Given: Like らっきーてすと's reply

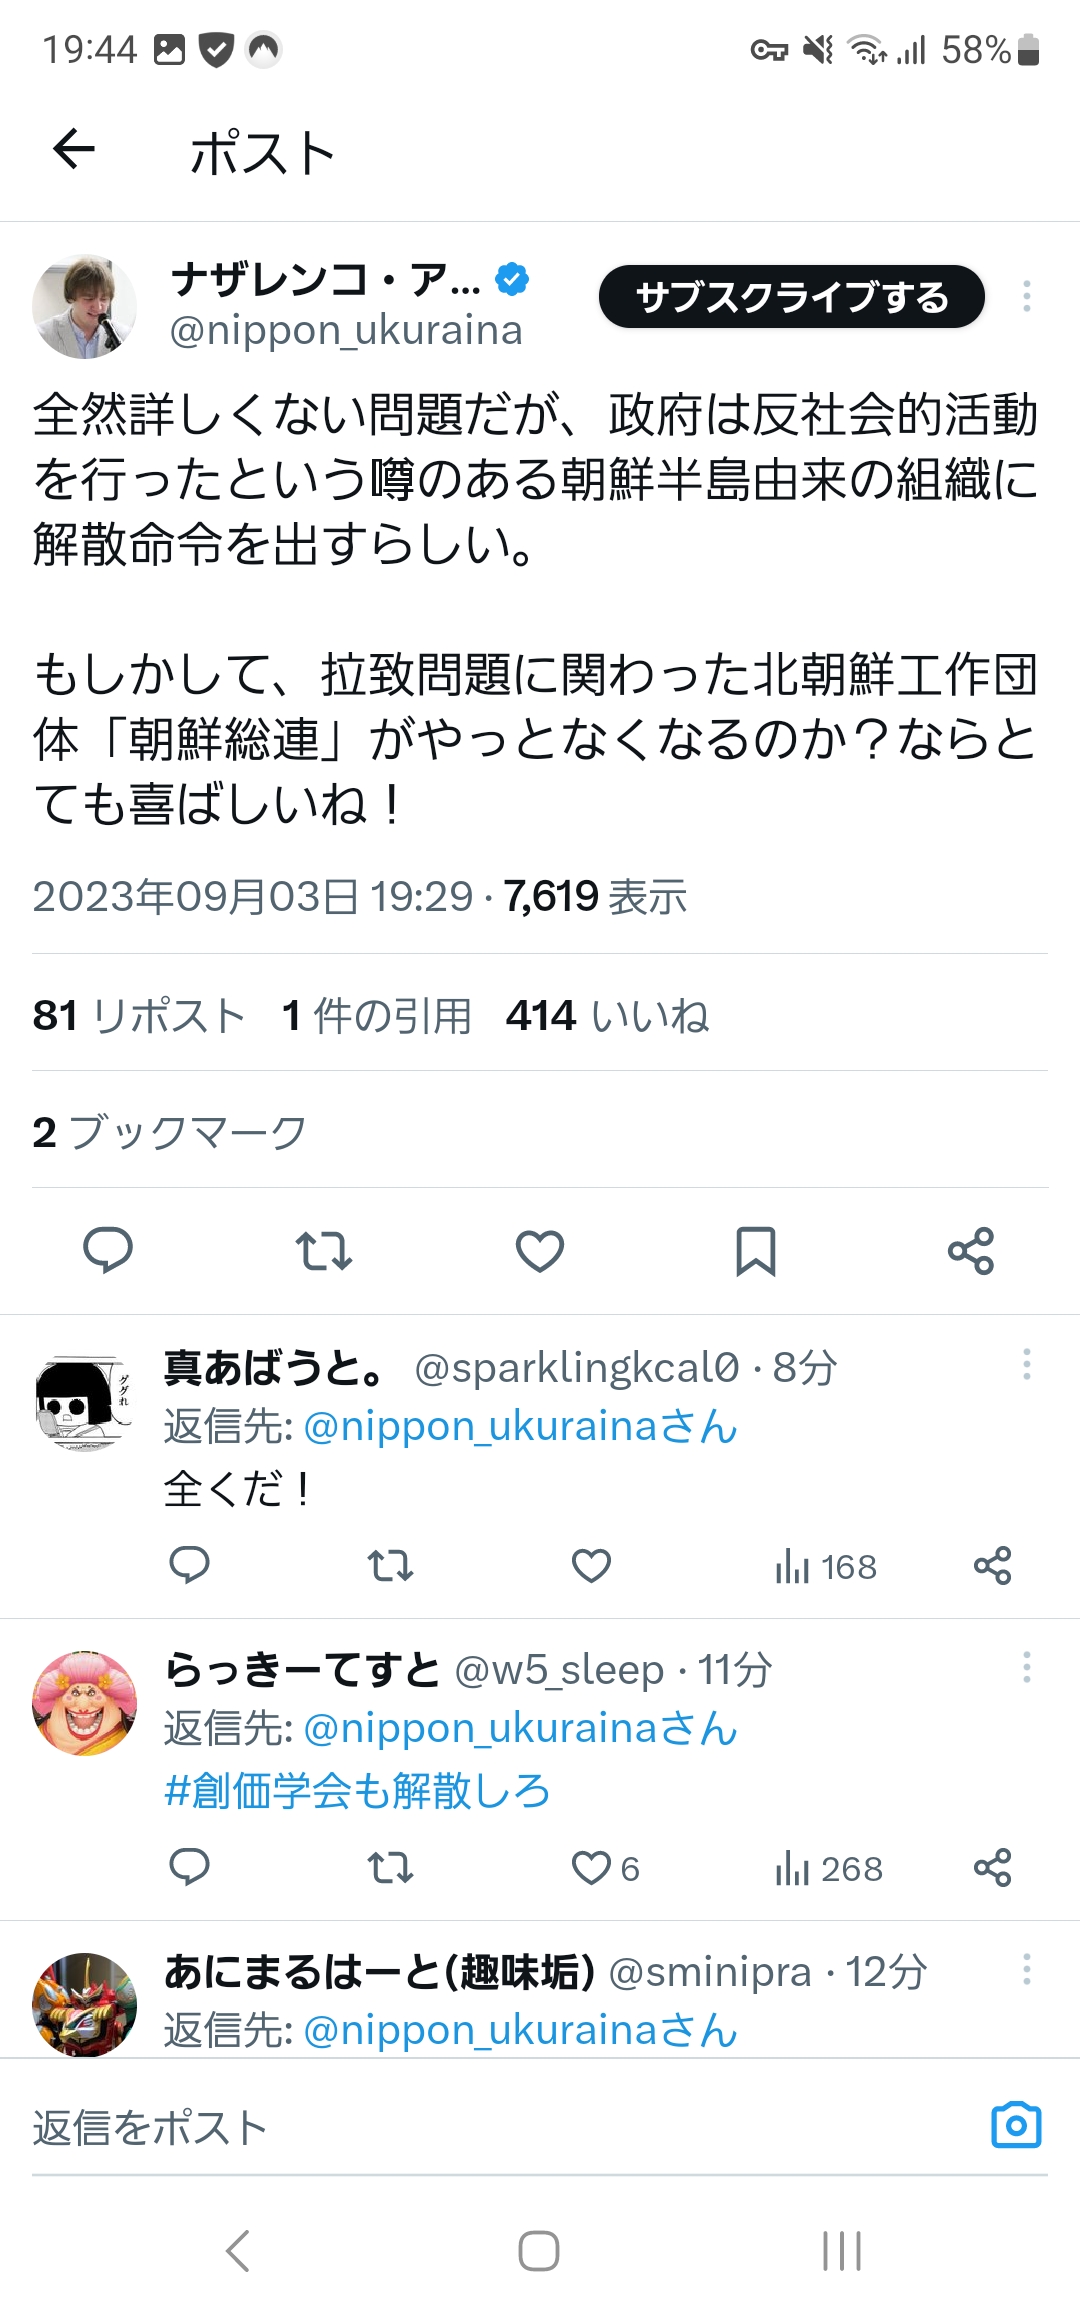Looking at the screenshot, I should tap(592, 1867).
